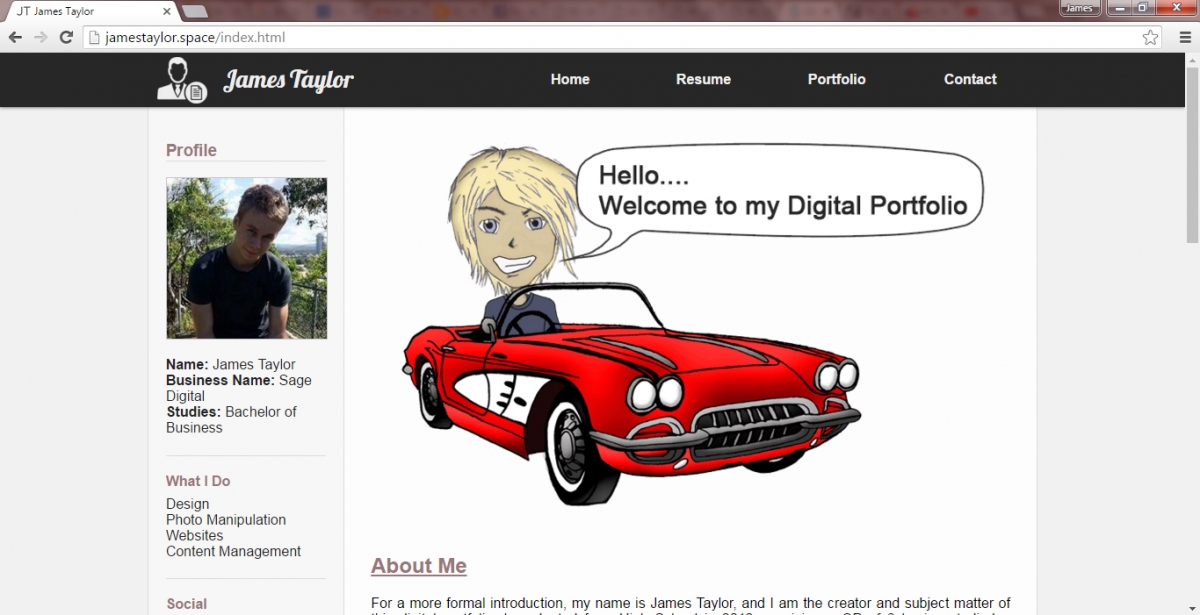The height and width of the screenshot is (615, 1200).
Task: Reload the page with the refresh icon
Action: point(66,37)
